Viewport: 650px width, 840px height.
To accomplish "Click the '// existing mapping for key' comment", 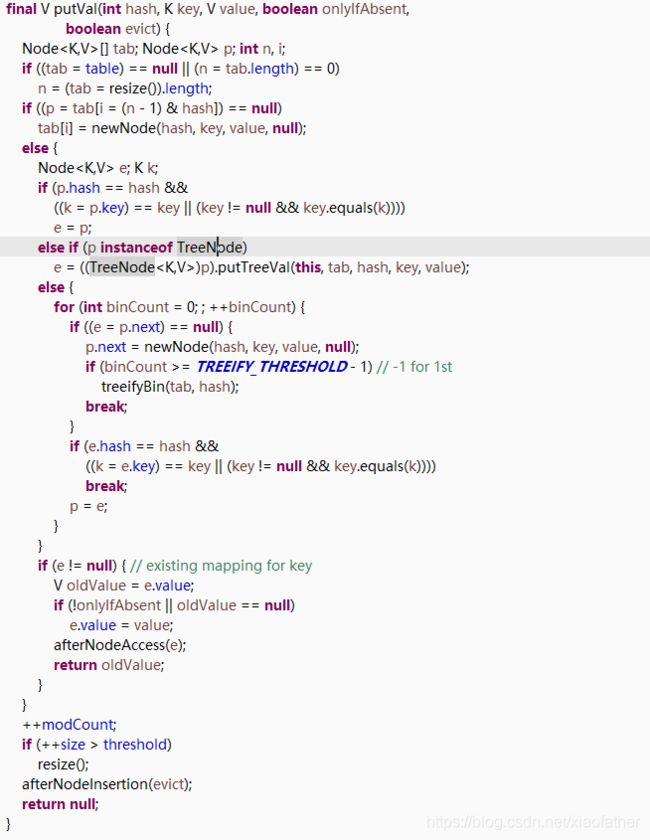I will [221, 565].
